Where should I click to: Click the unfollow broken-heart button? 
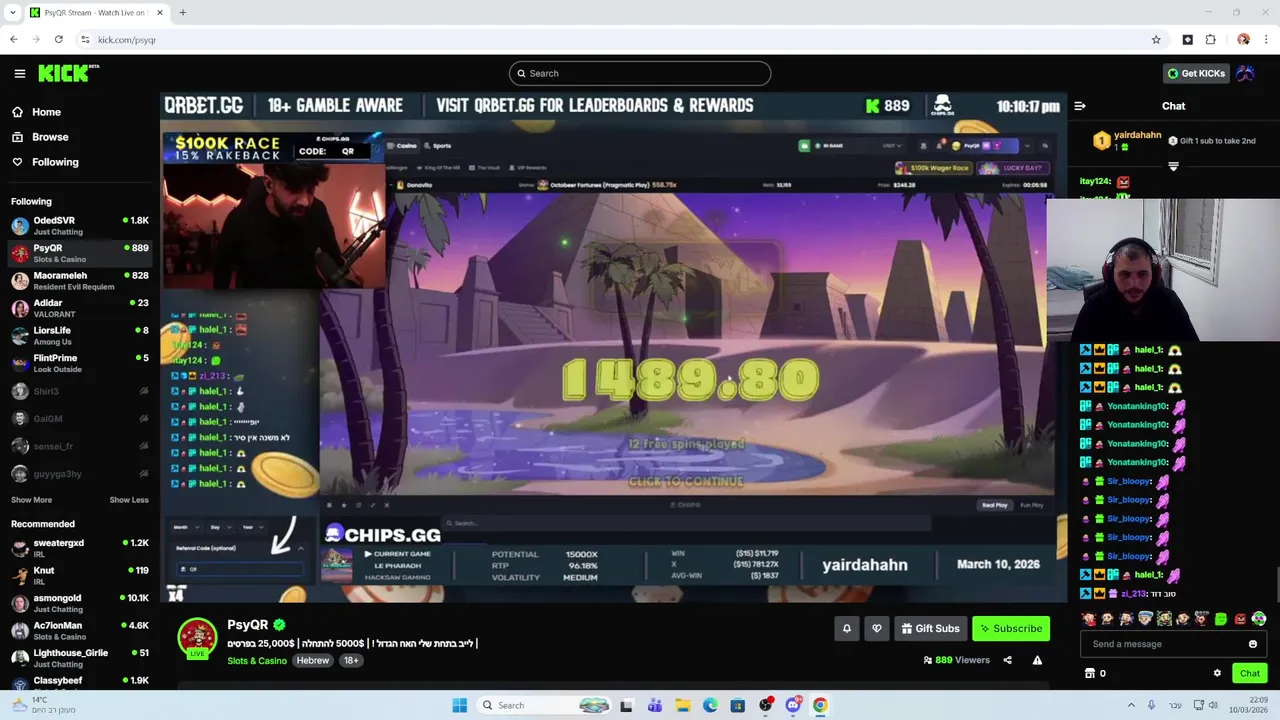877,628
